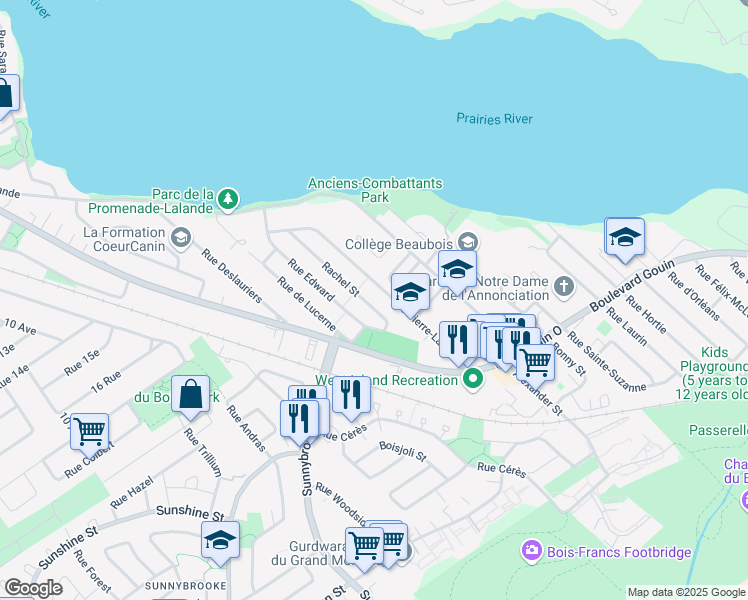Screen dimensions: 748x600
Task: Select the Rachel St label
Action: tap(341, 279)
